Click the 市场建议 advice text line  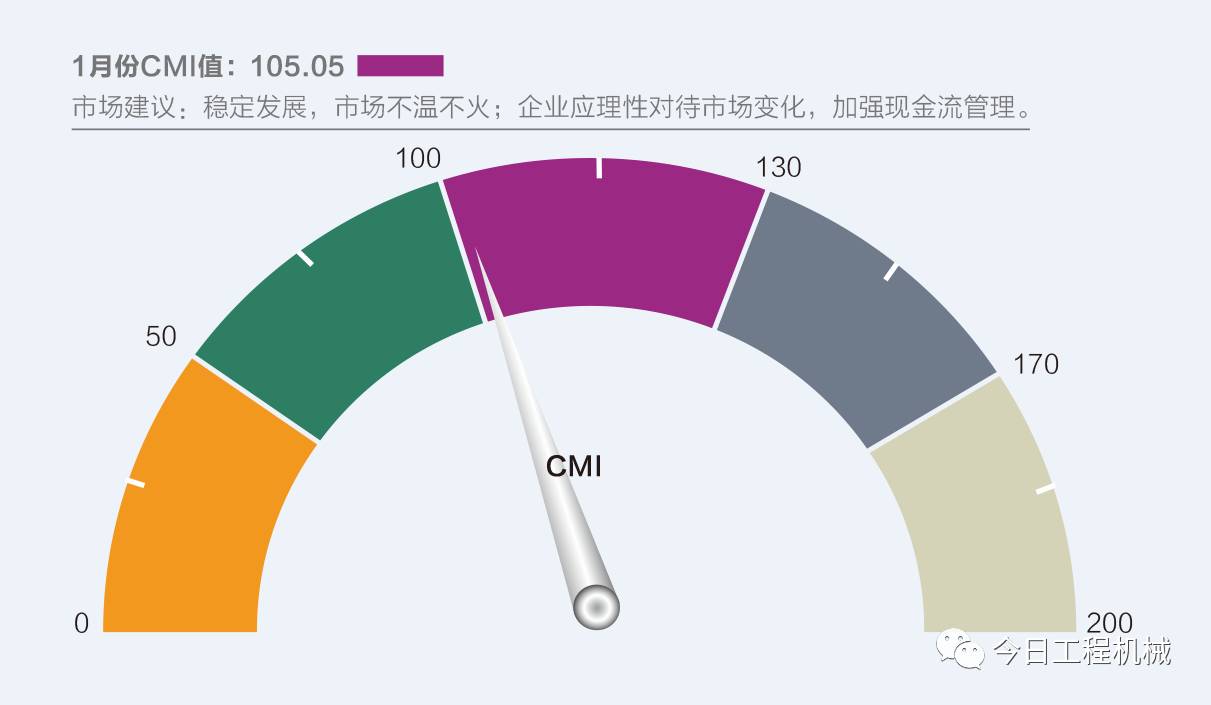coord(551,108)
